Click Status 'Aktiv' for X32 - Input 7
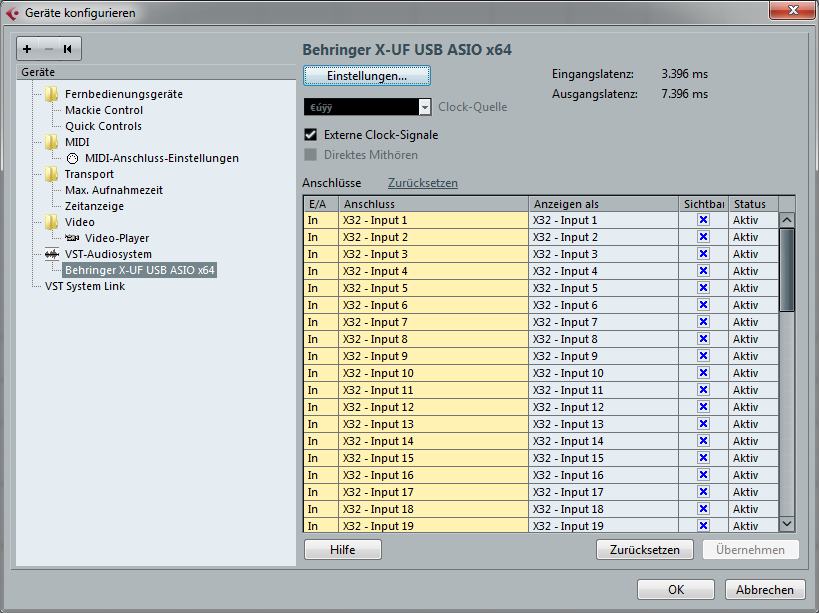Screen dimensions: 819x613 [x=753, y=322]
